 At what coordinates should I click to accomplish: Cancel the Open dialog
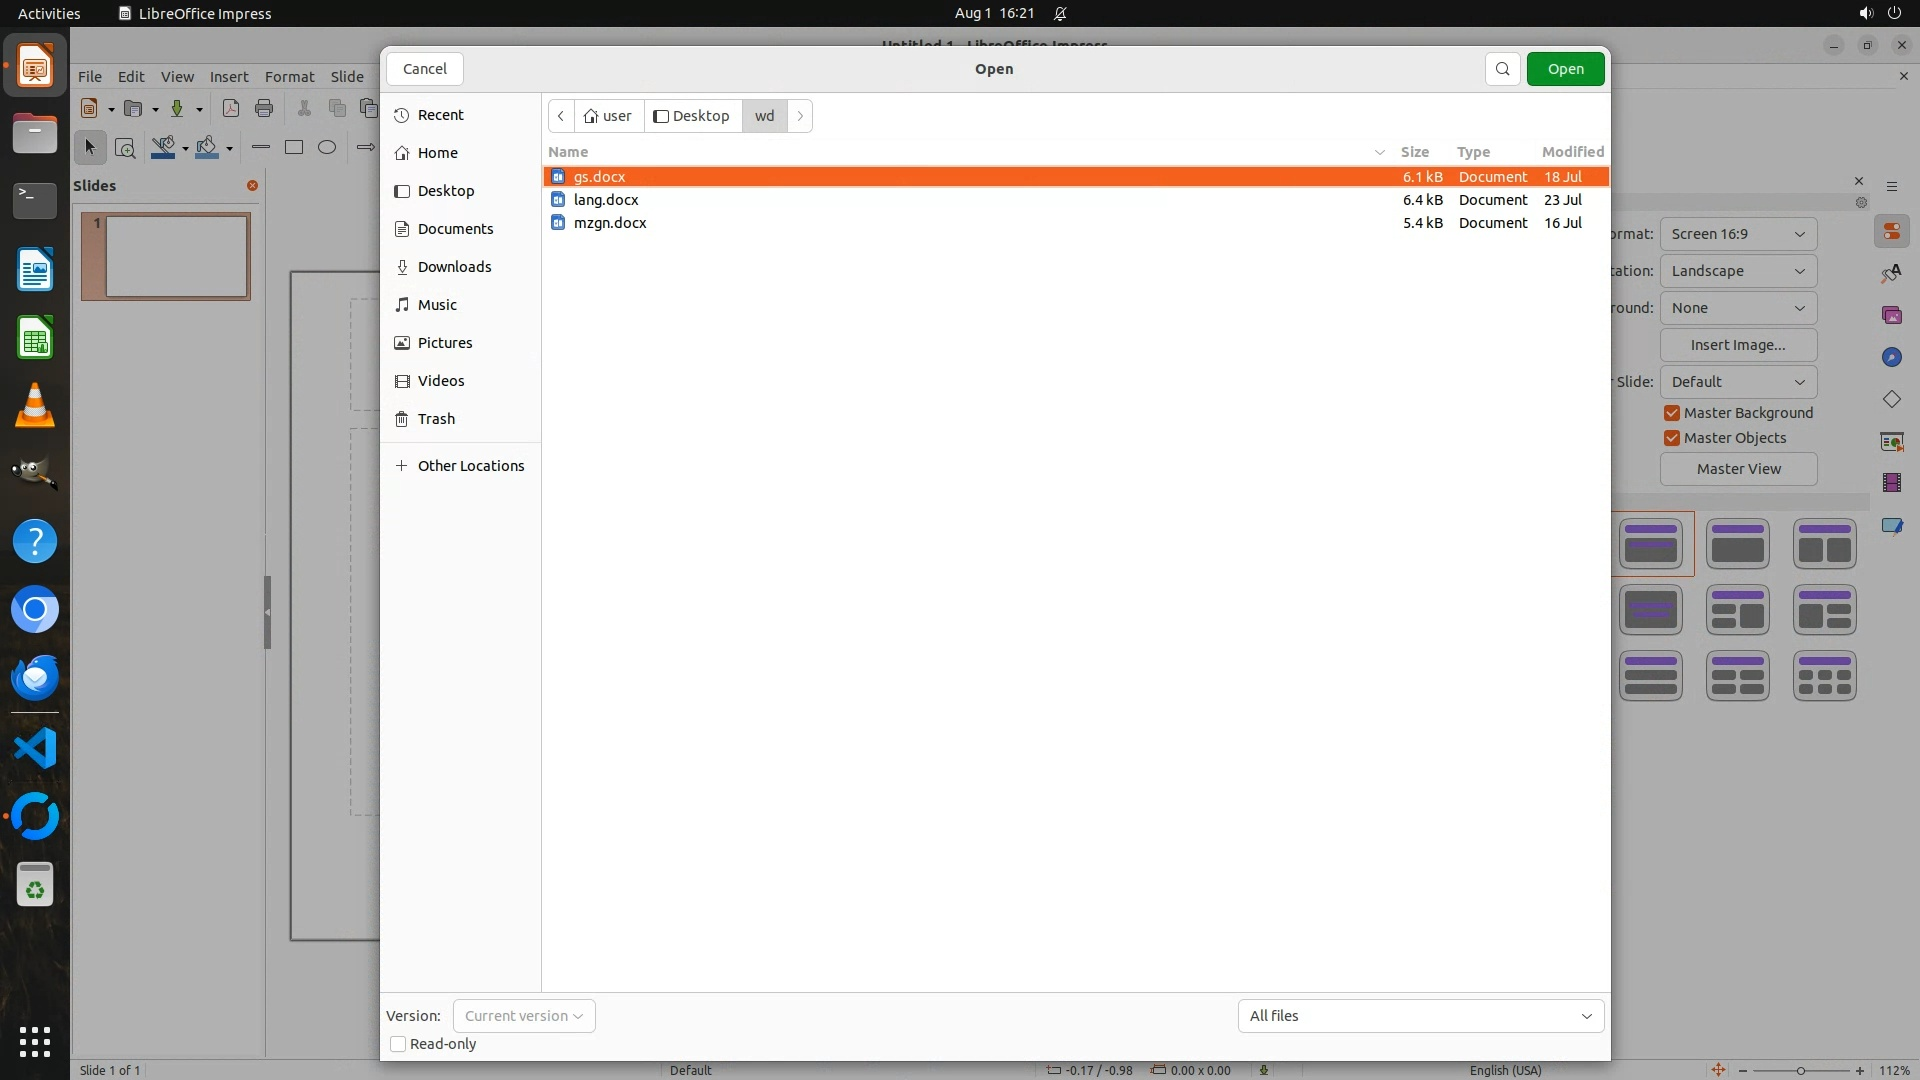coord(425,69)
